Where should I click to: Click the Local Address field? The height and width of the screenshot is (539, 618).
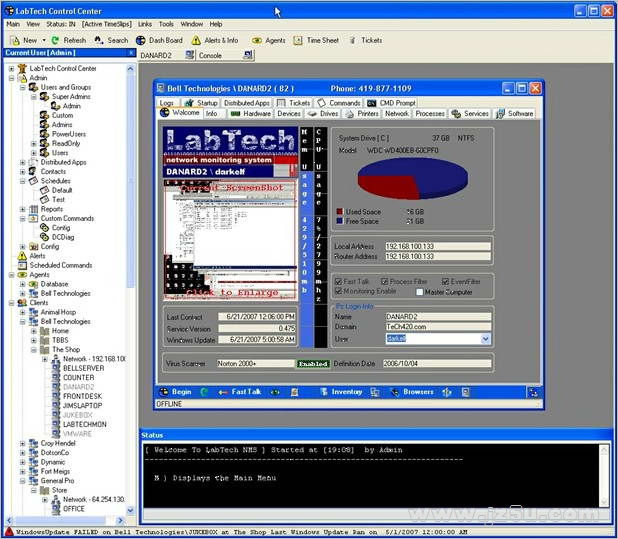pyautogui.click(x=438, y=246)
